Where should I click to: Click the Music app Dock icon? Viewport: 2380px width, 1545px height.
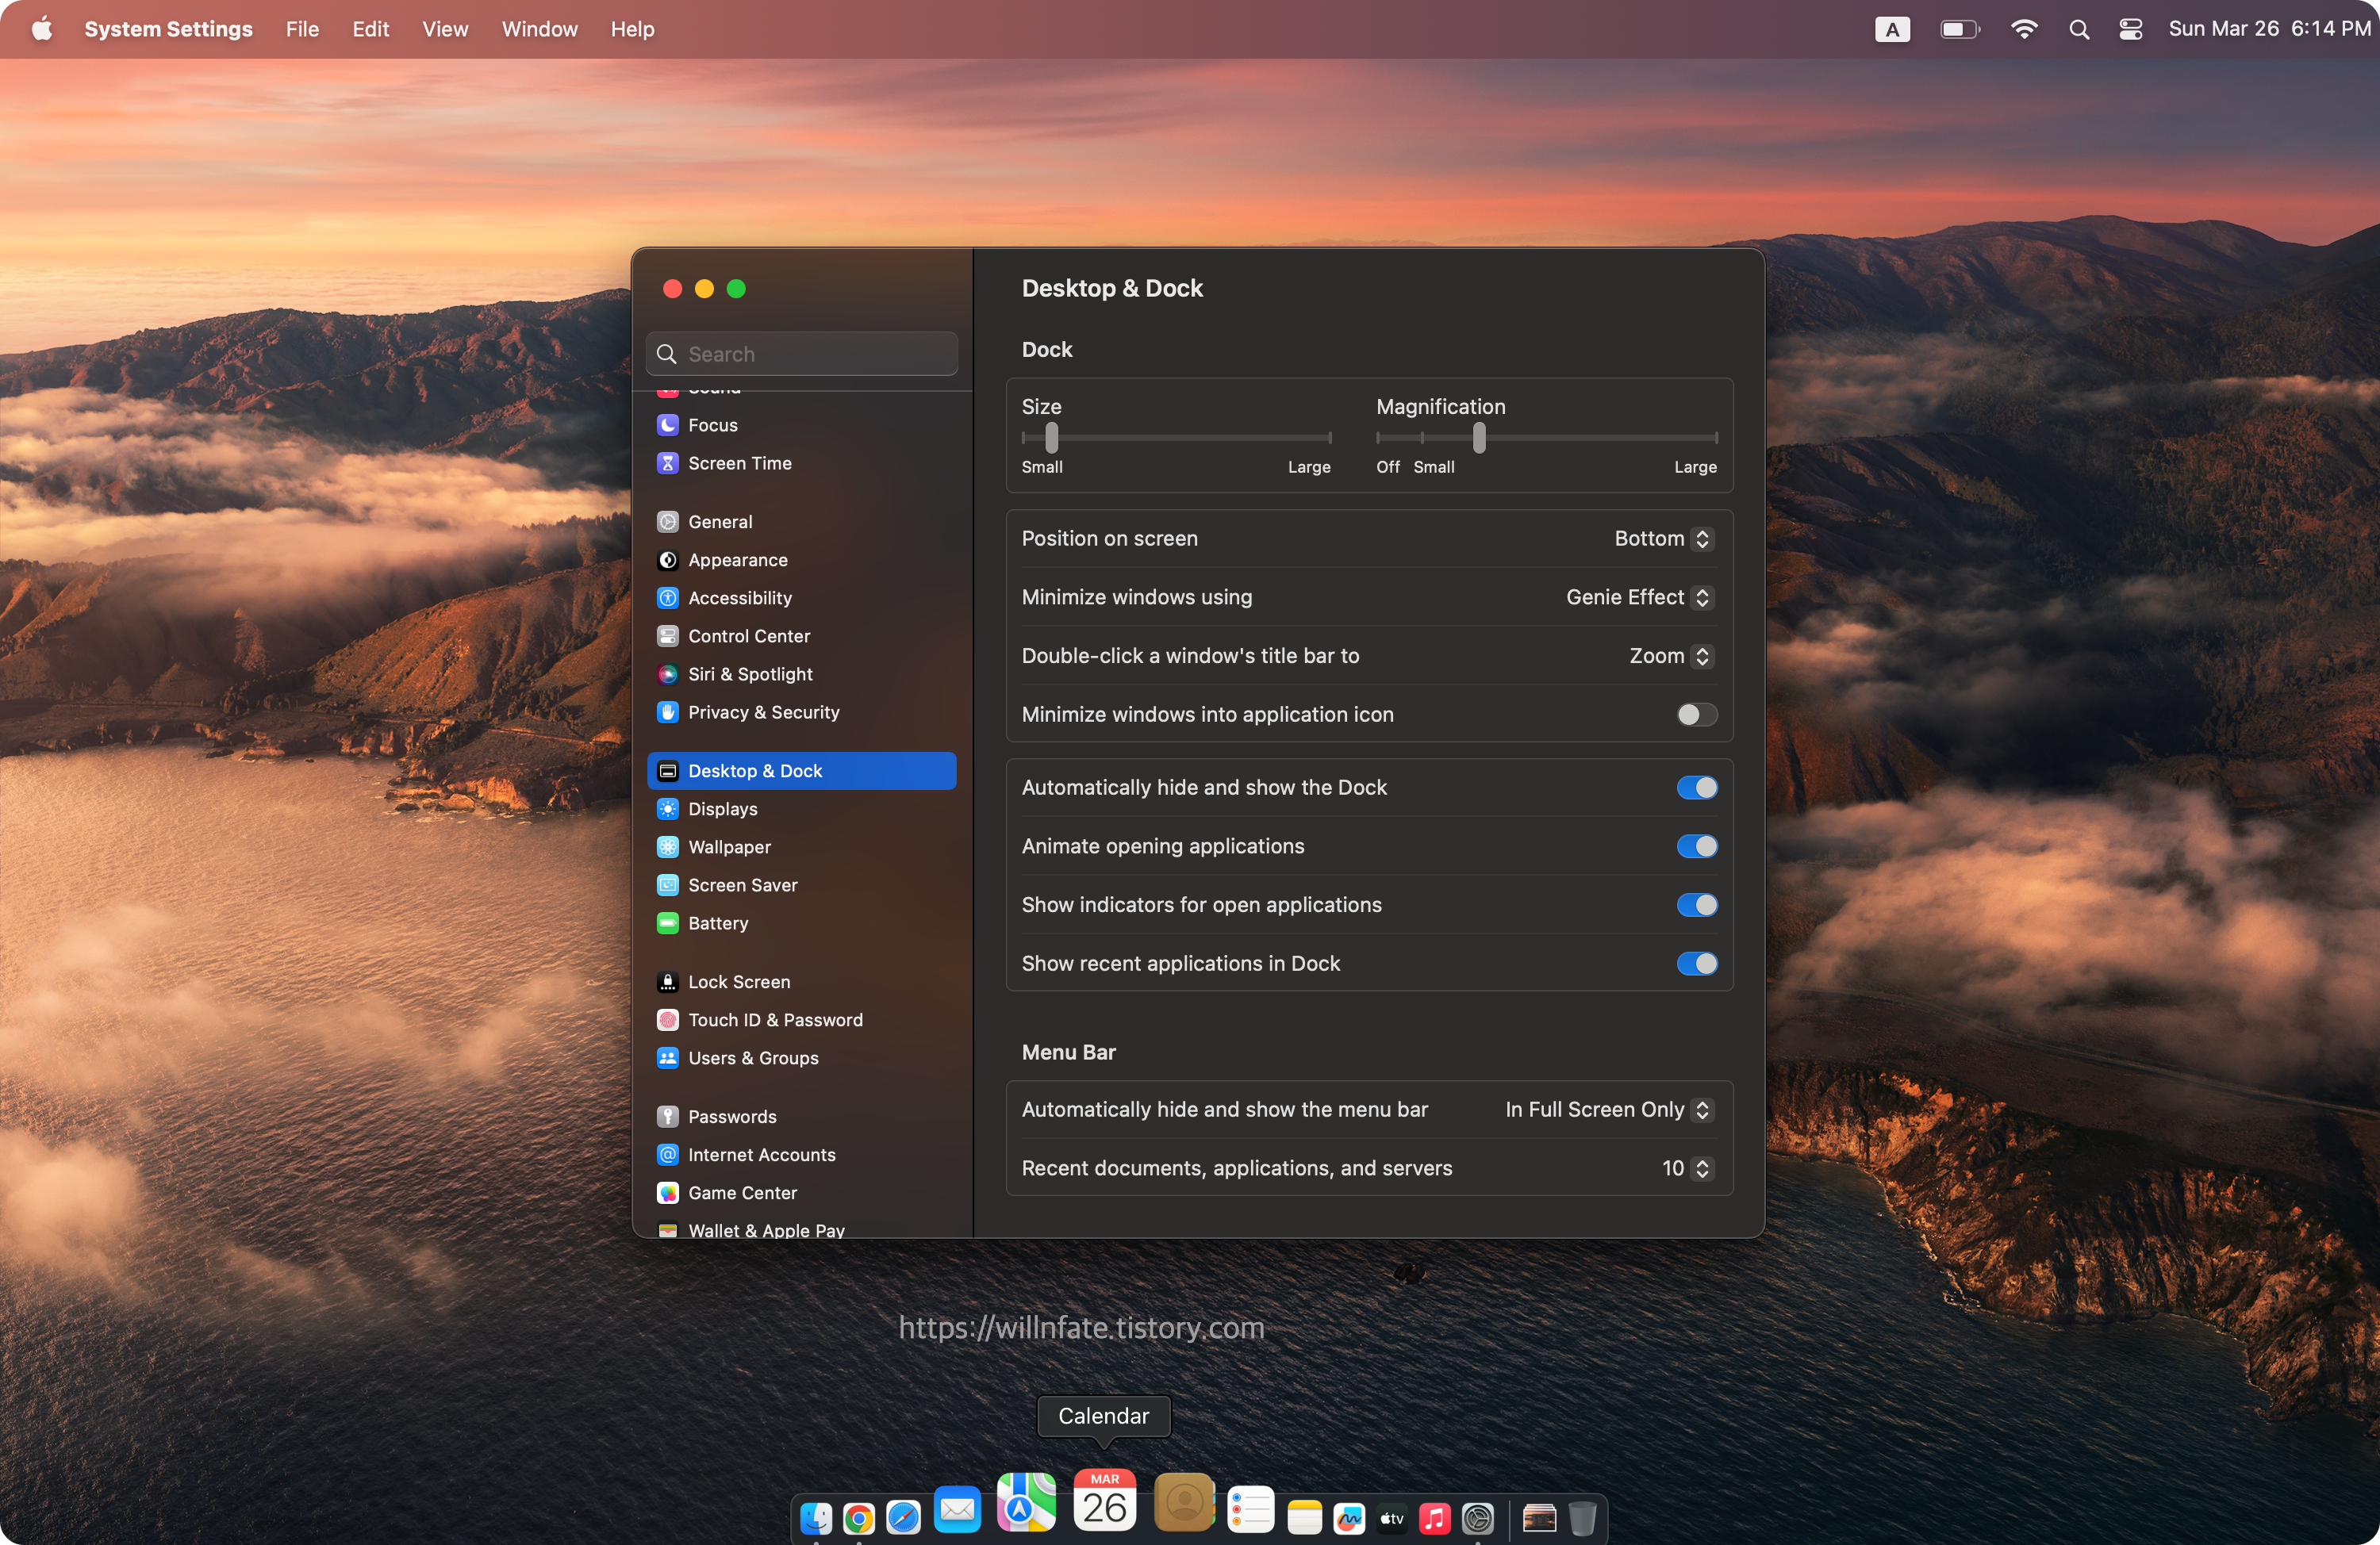click(x=1434, y=1519)
